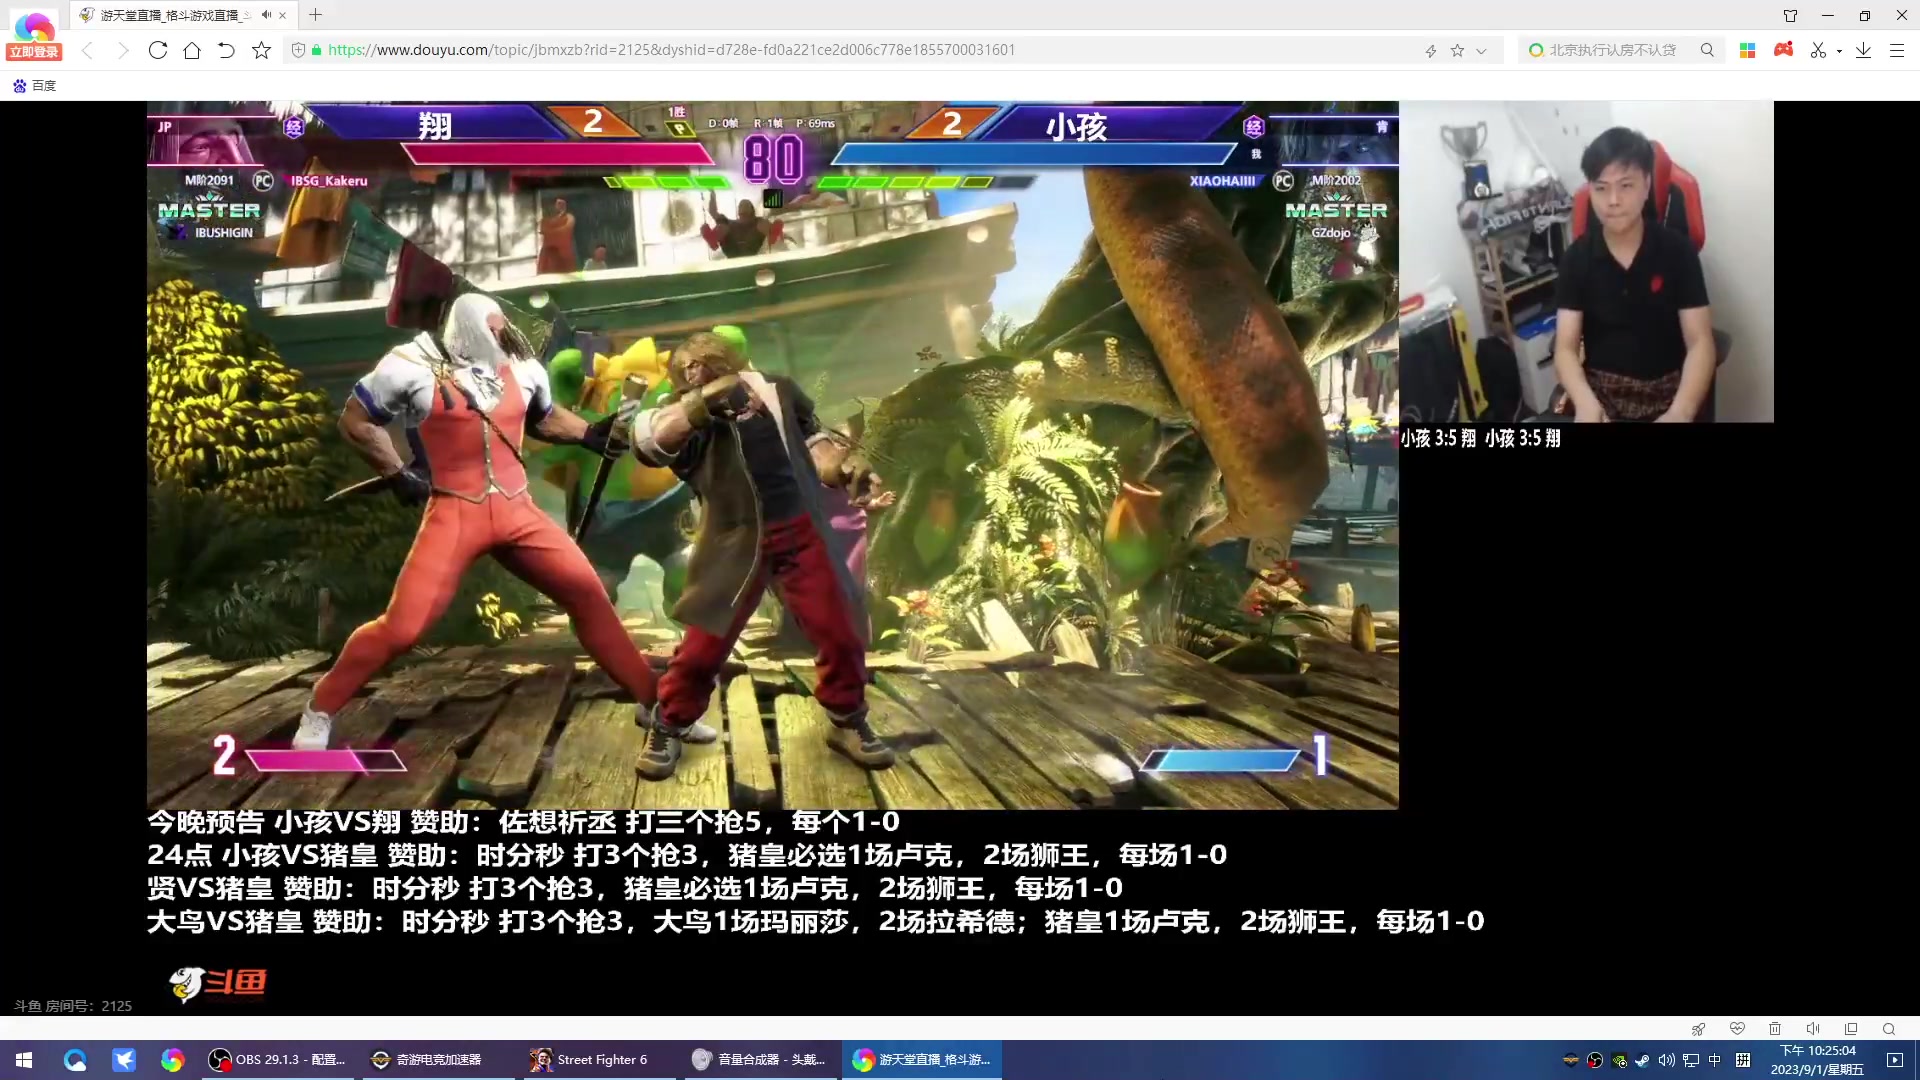
Task: Close the 游天堂直播 tab
Action: pos(283,15)
